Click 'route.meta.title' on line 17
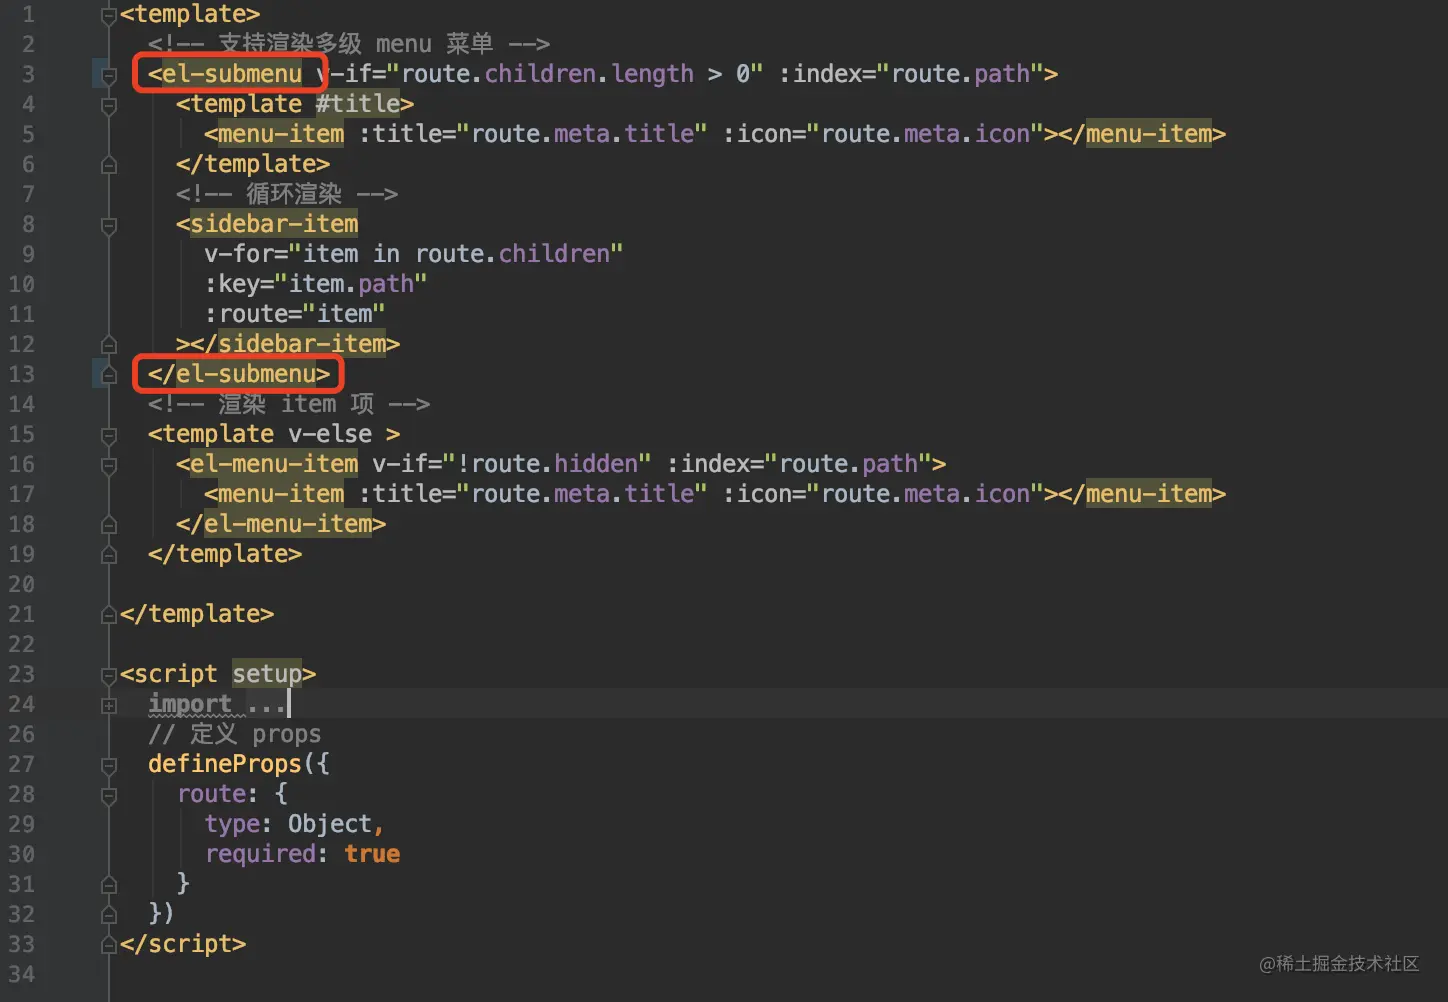The width and height of the screenshot is (1448, 1002). (583, 494)
